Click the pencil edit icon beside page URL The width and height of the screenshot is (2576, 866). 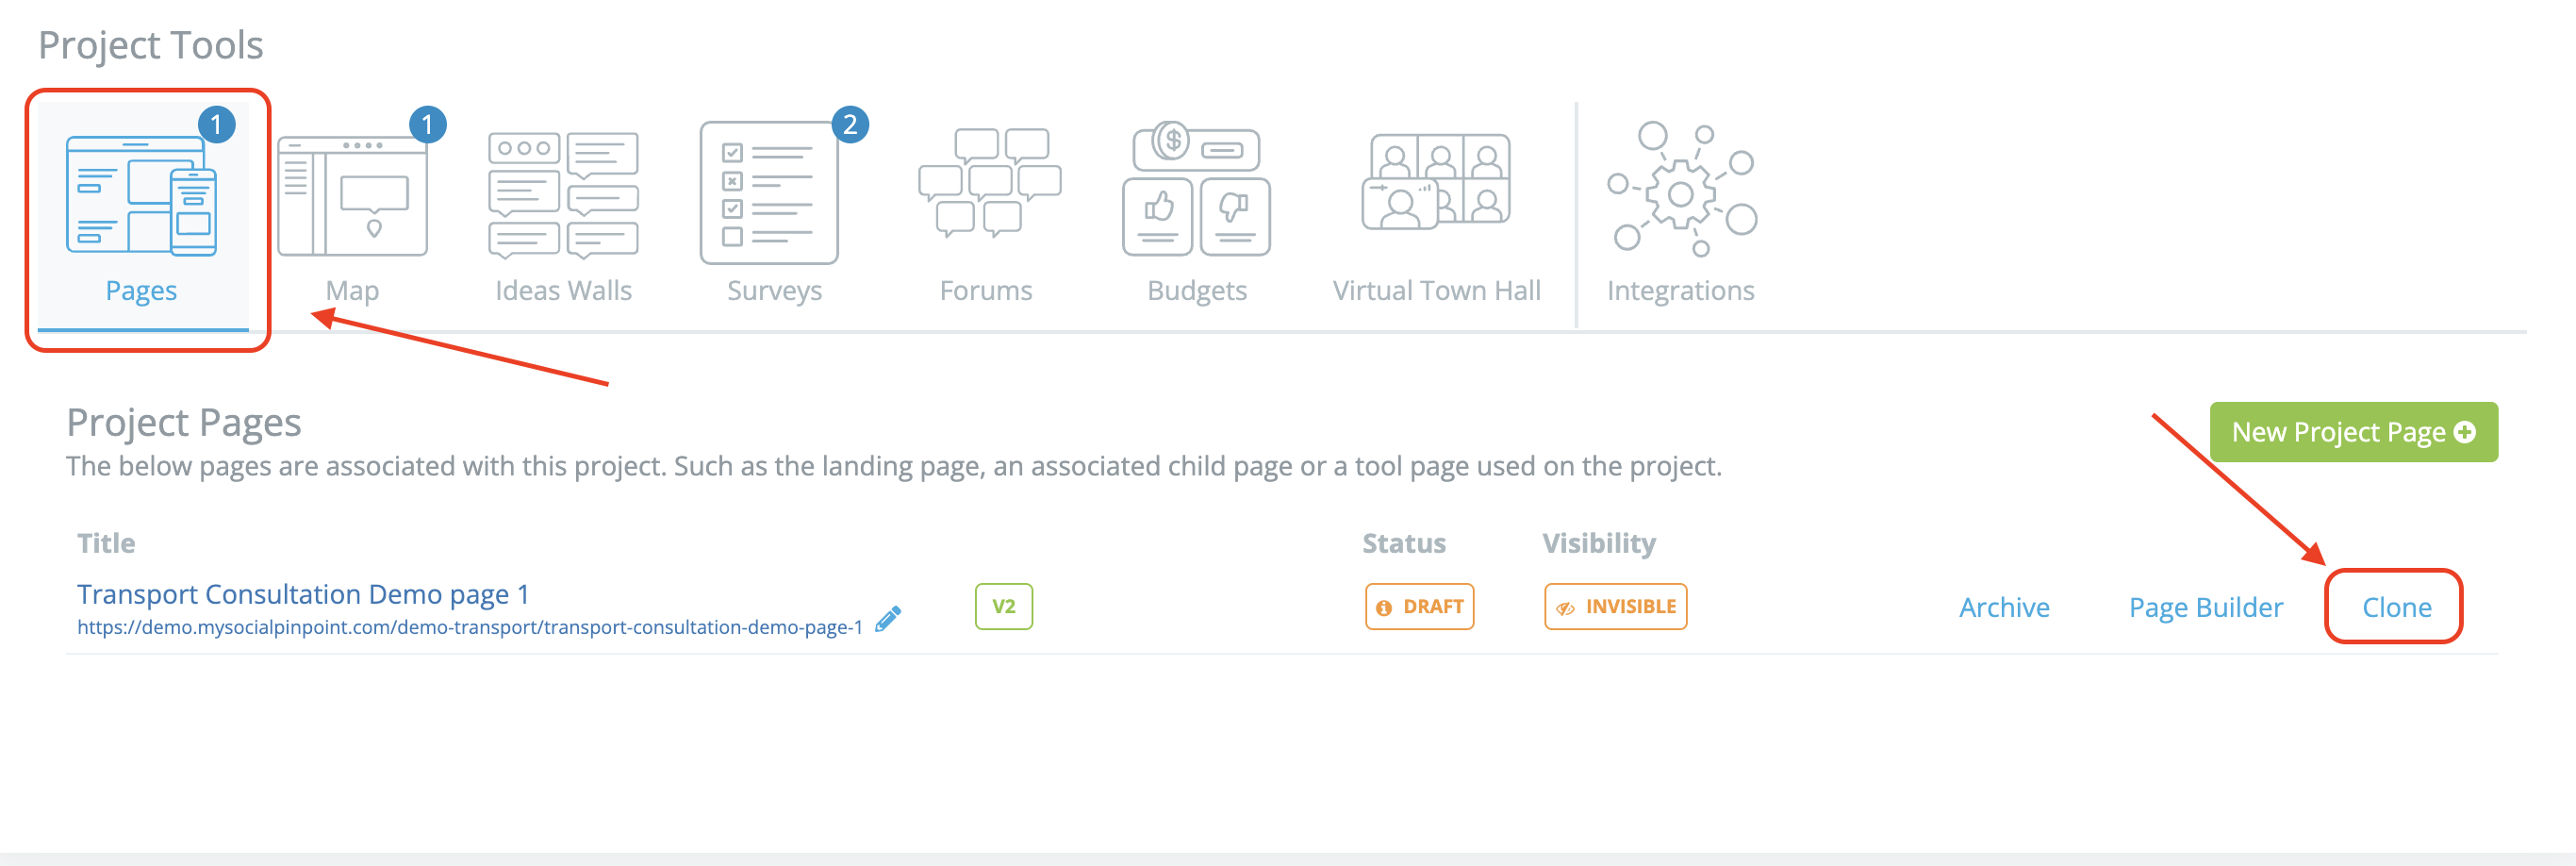[x=888, y=619]
